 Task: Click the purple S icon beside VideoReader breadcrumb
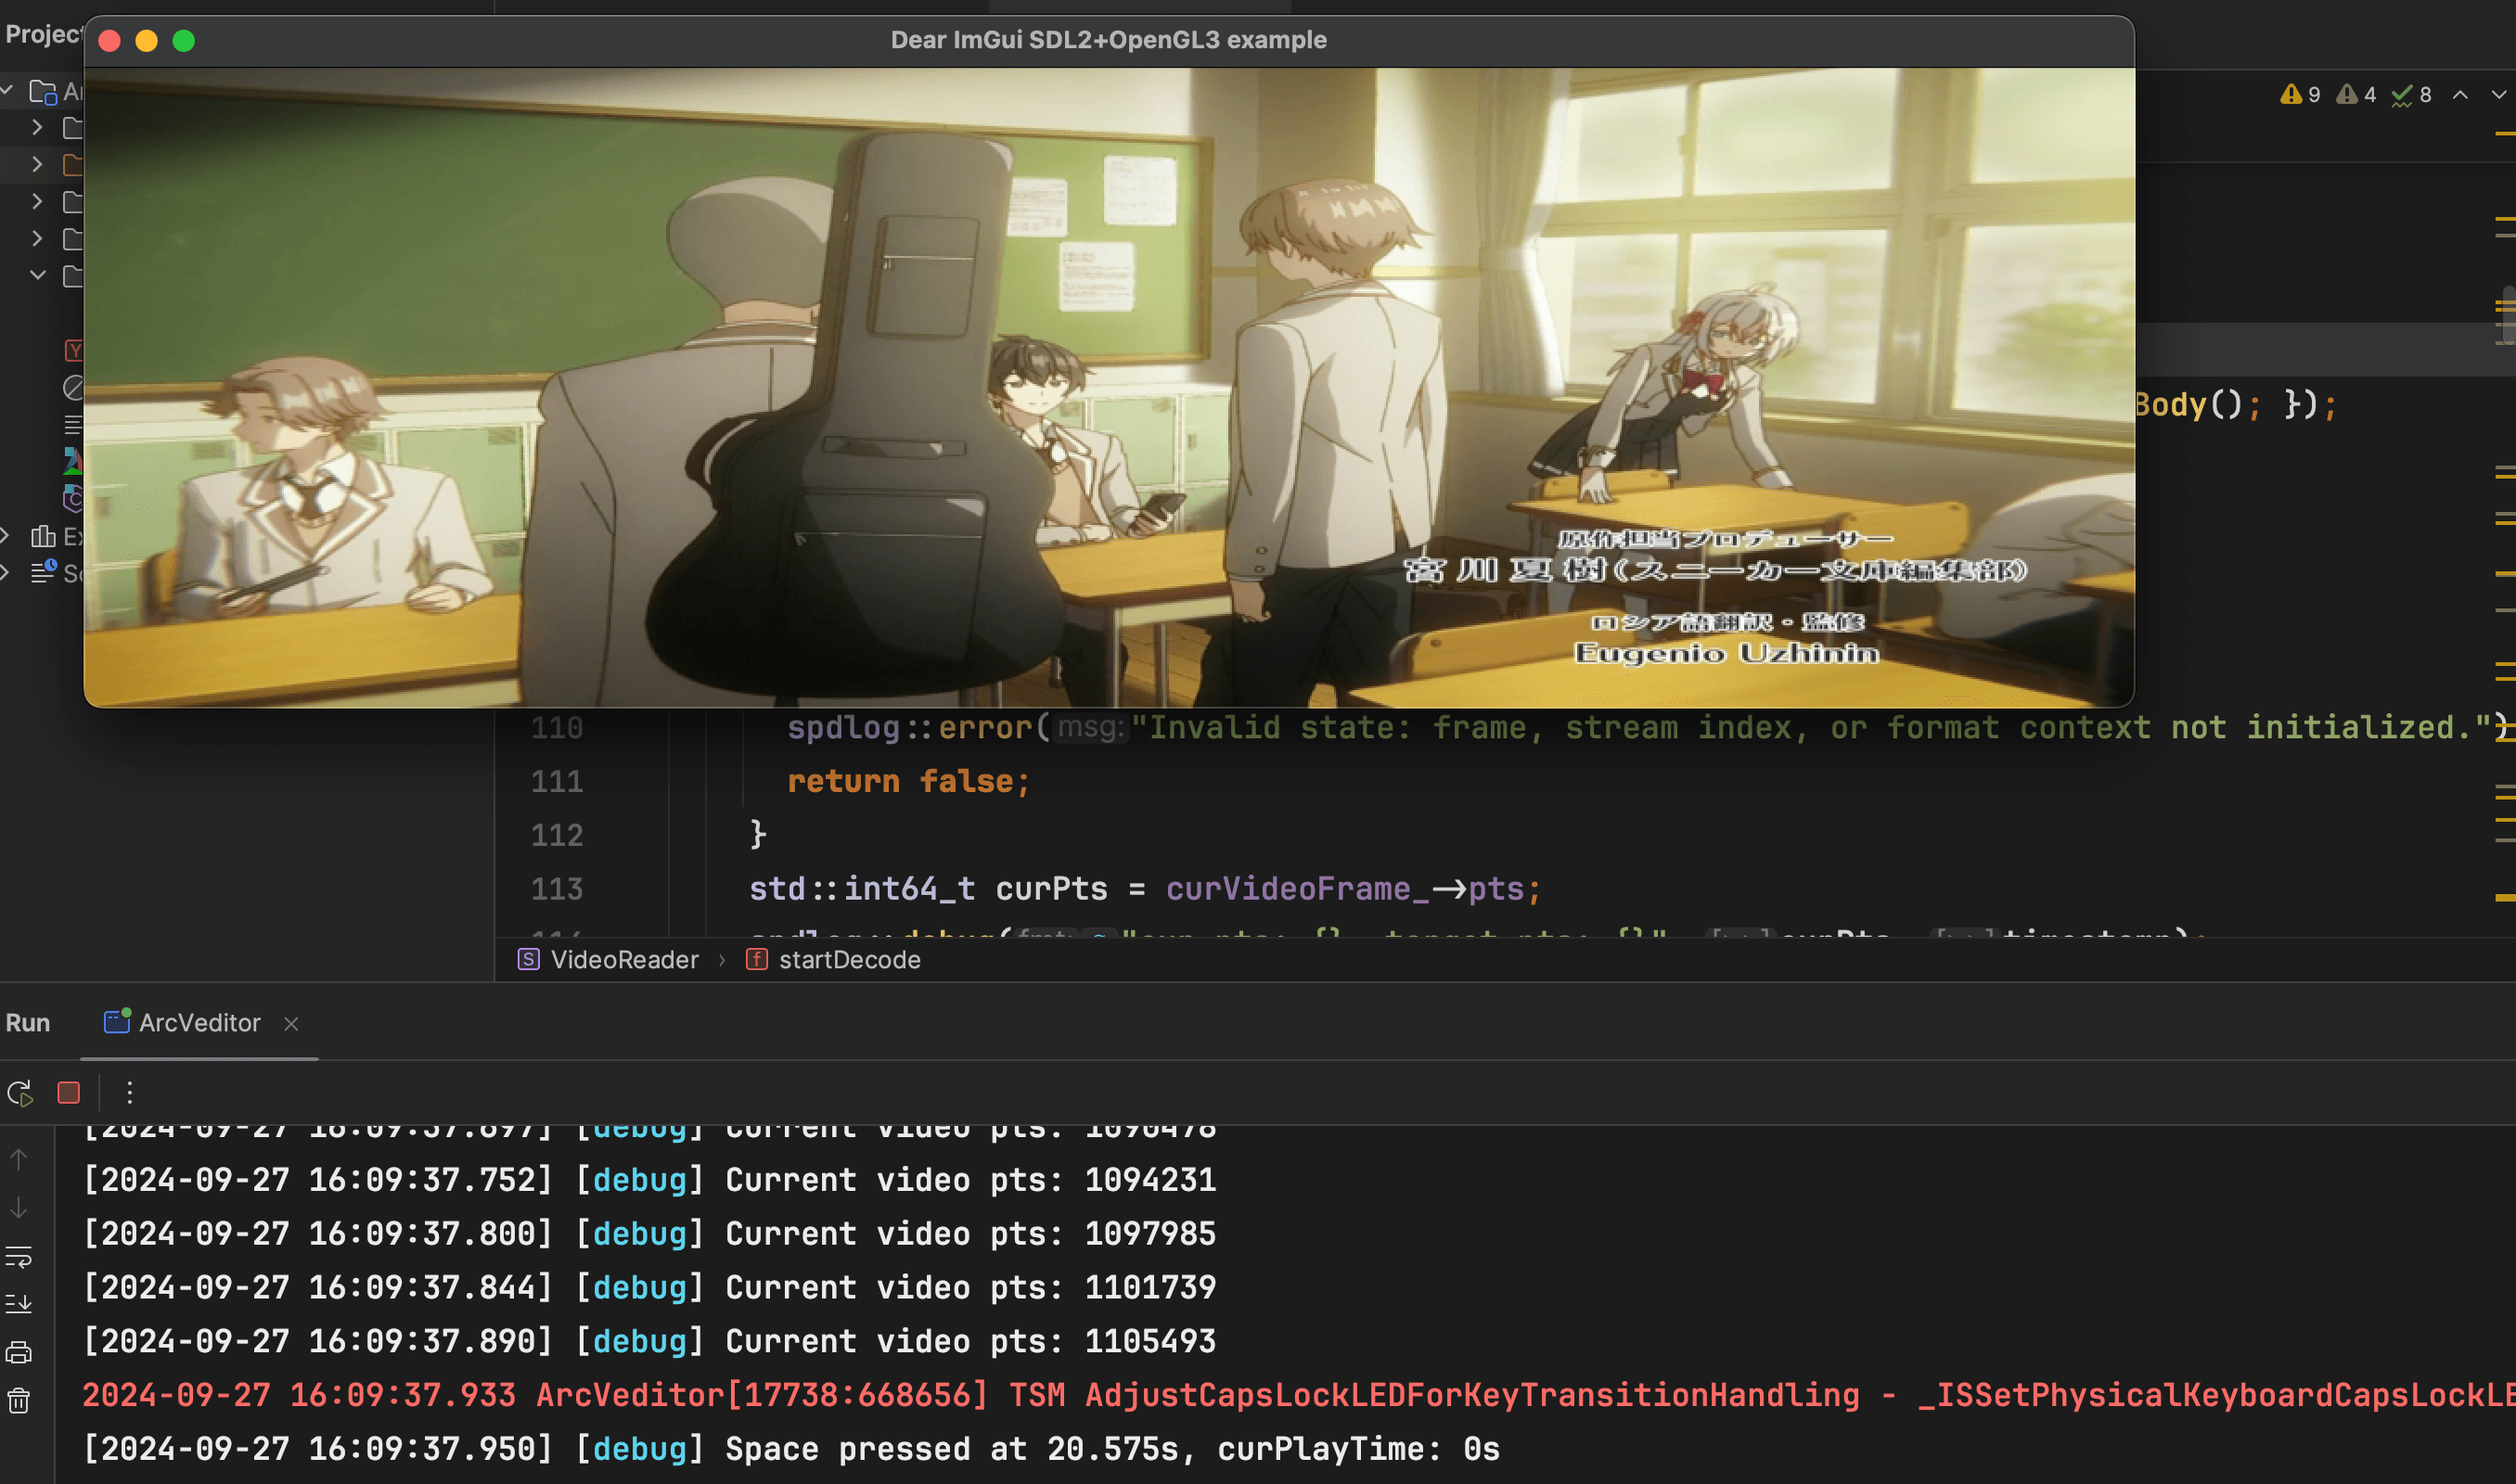[529, 960]
